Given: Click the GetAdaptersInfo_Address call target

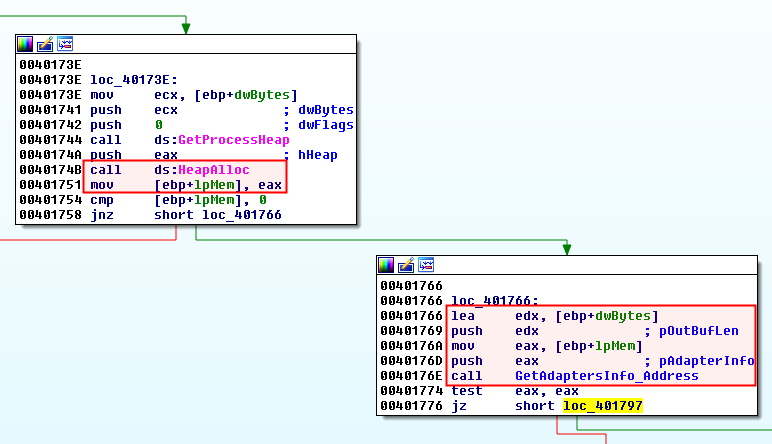Looking at the screenshot, I should [607, 376].
